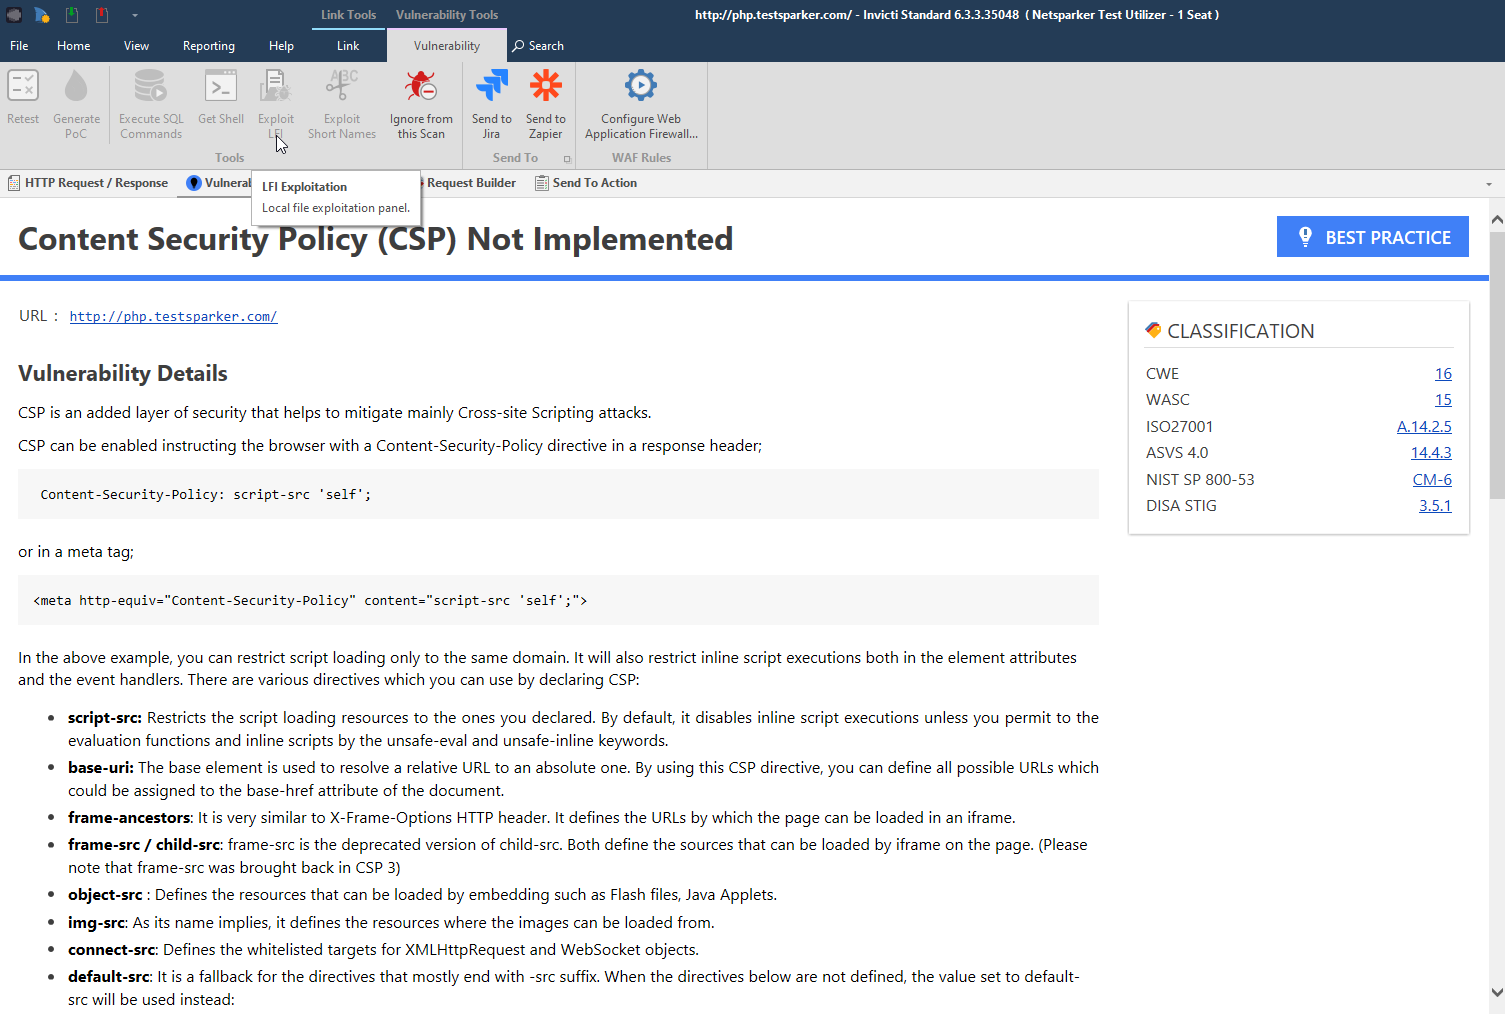The image size is (1505, 1014).
Task: Switch to the View ribbon tab
Action: [136, 46]
